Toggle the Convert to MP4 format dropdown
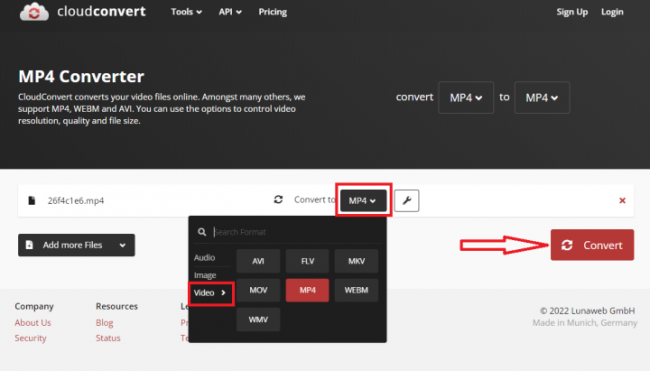650x371 pixels. click(363, 201)
